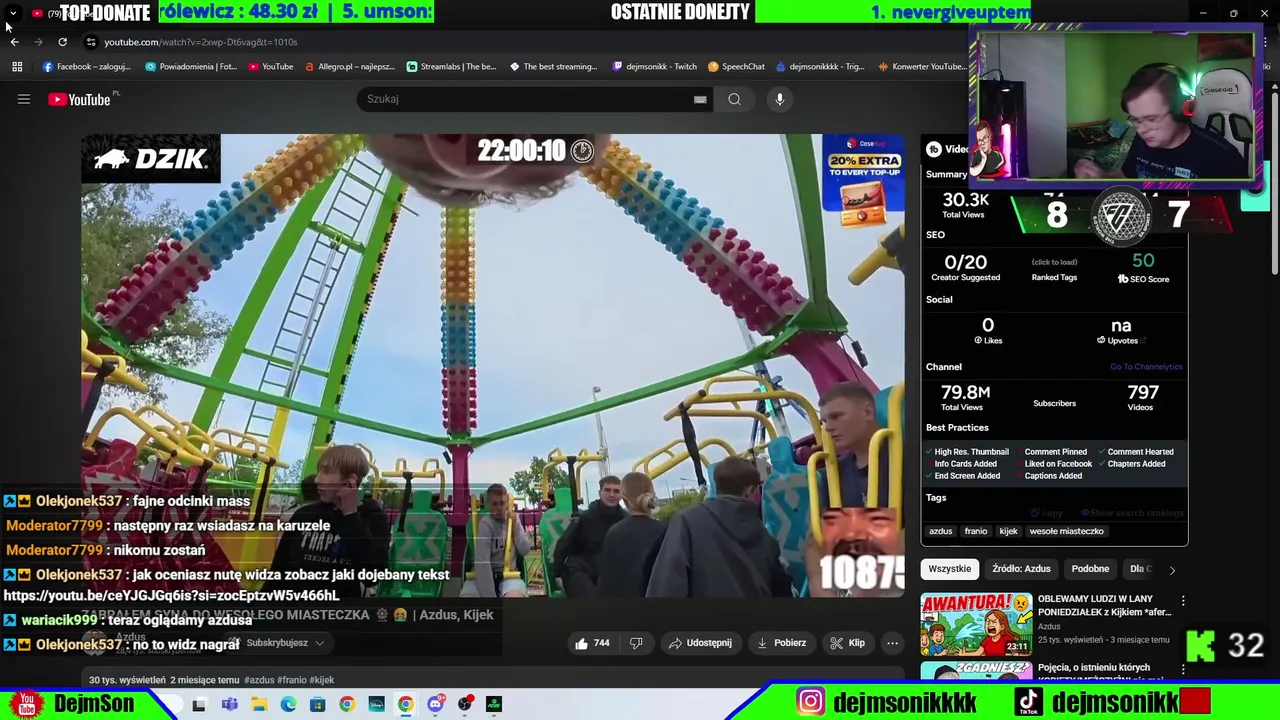Select the Źródło: Azdus filter chip
This screenshot has height=720, width=1280.
coord(1021,569)
